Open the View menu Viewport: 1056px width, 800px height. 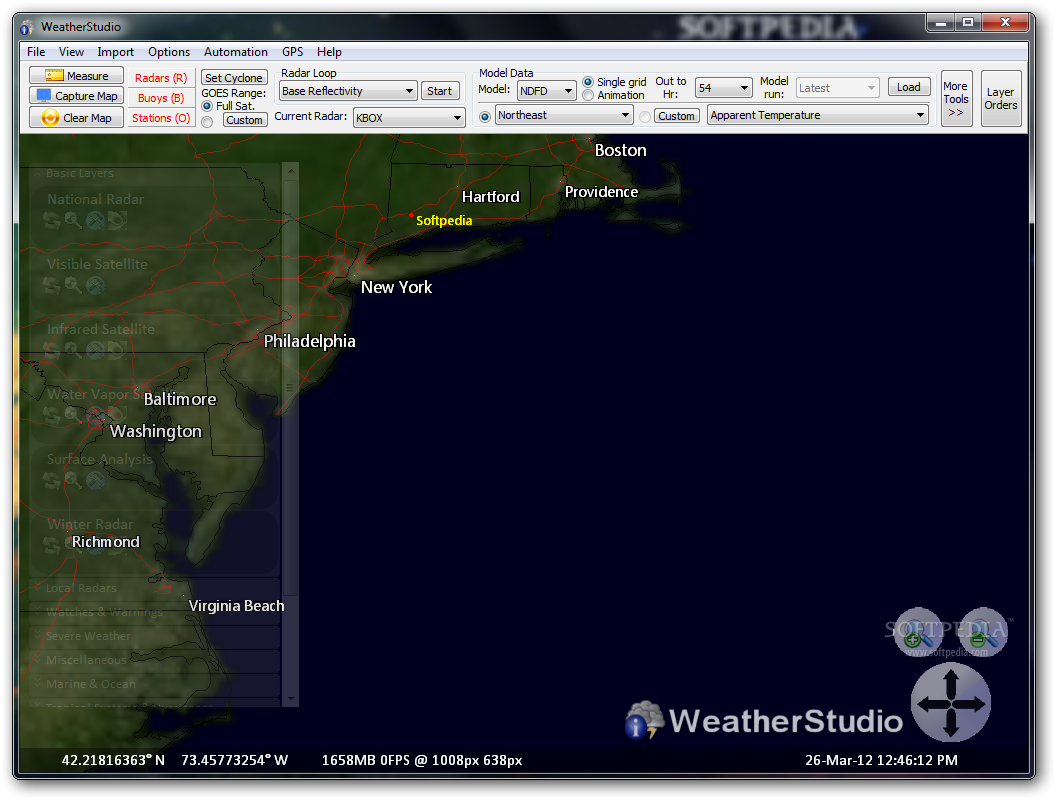coord(71,52)
